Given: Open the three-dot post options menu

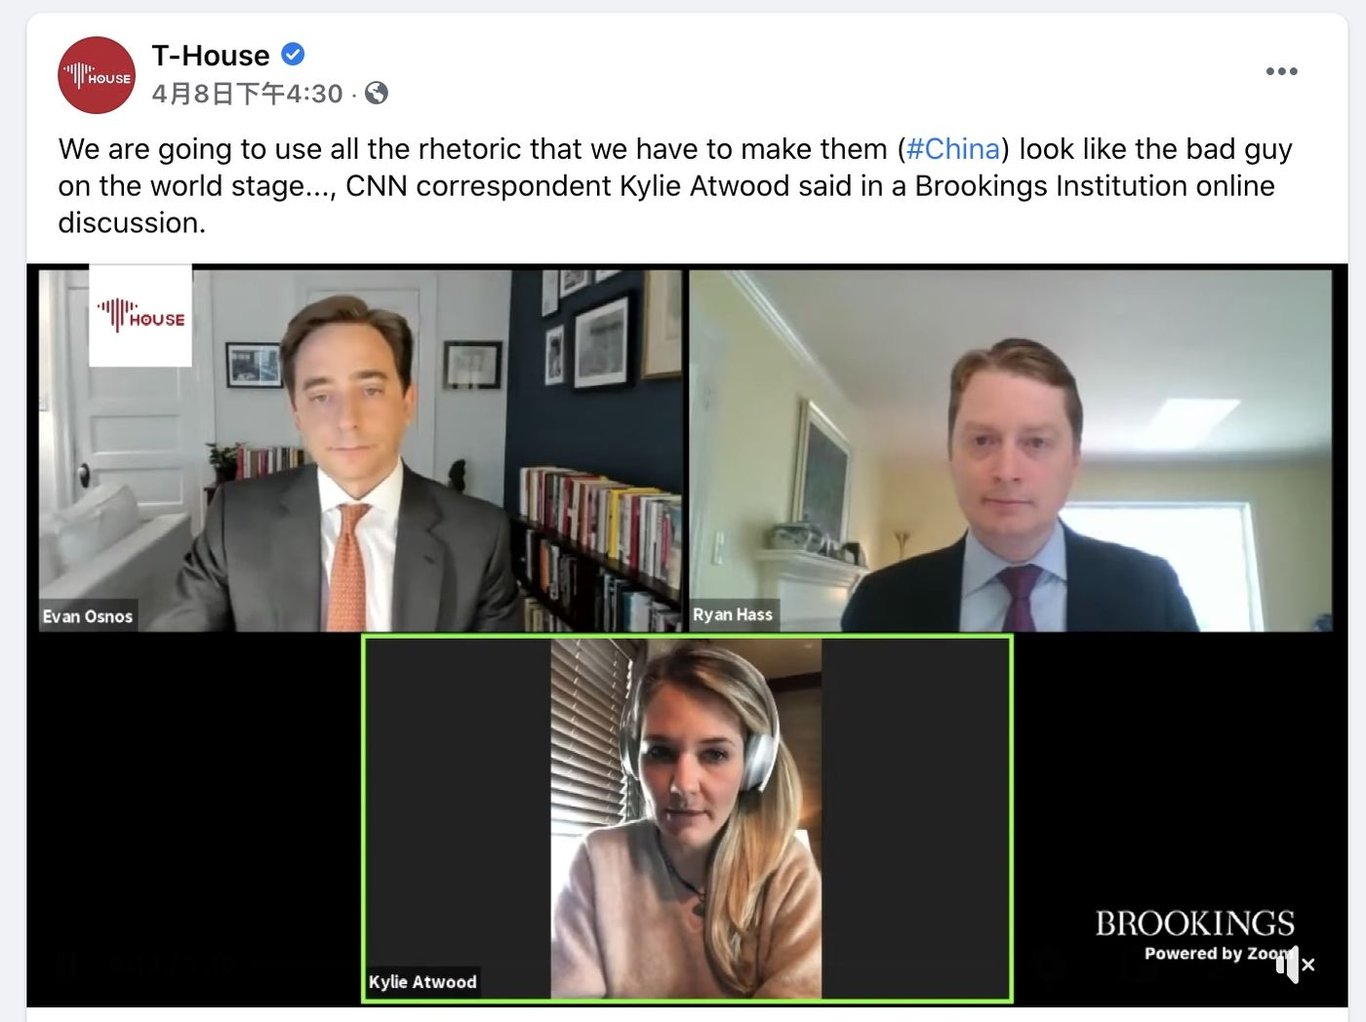Looking at the screenshot, I should point(1281,71).
